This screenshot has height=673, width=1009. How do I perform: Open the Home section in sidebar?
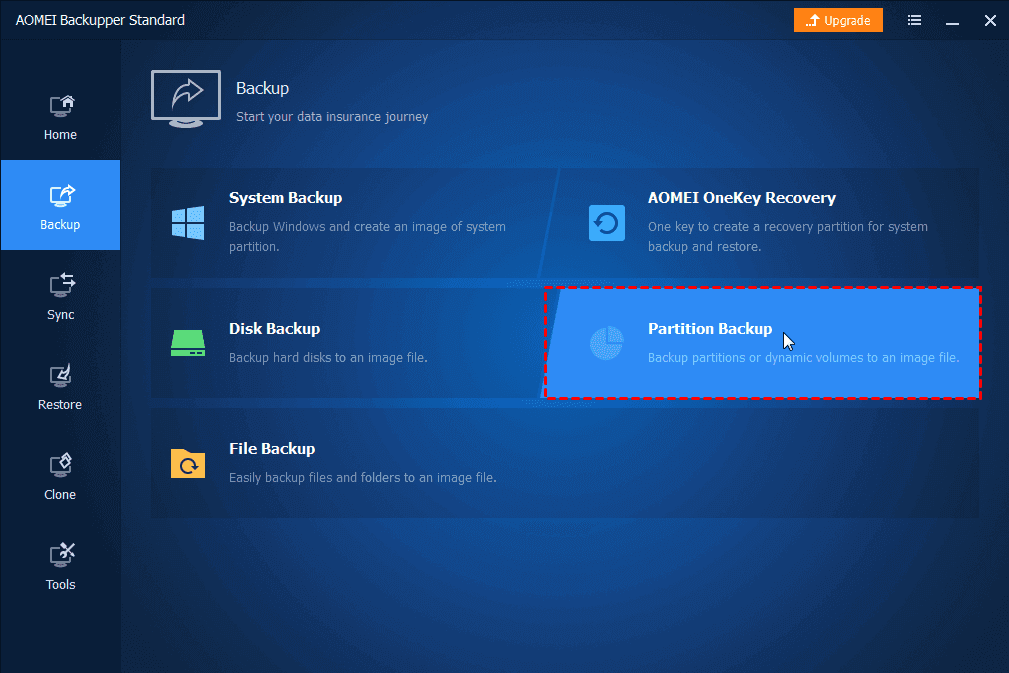pyautogui.click(x=60, y=116)
